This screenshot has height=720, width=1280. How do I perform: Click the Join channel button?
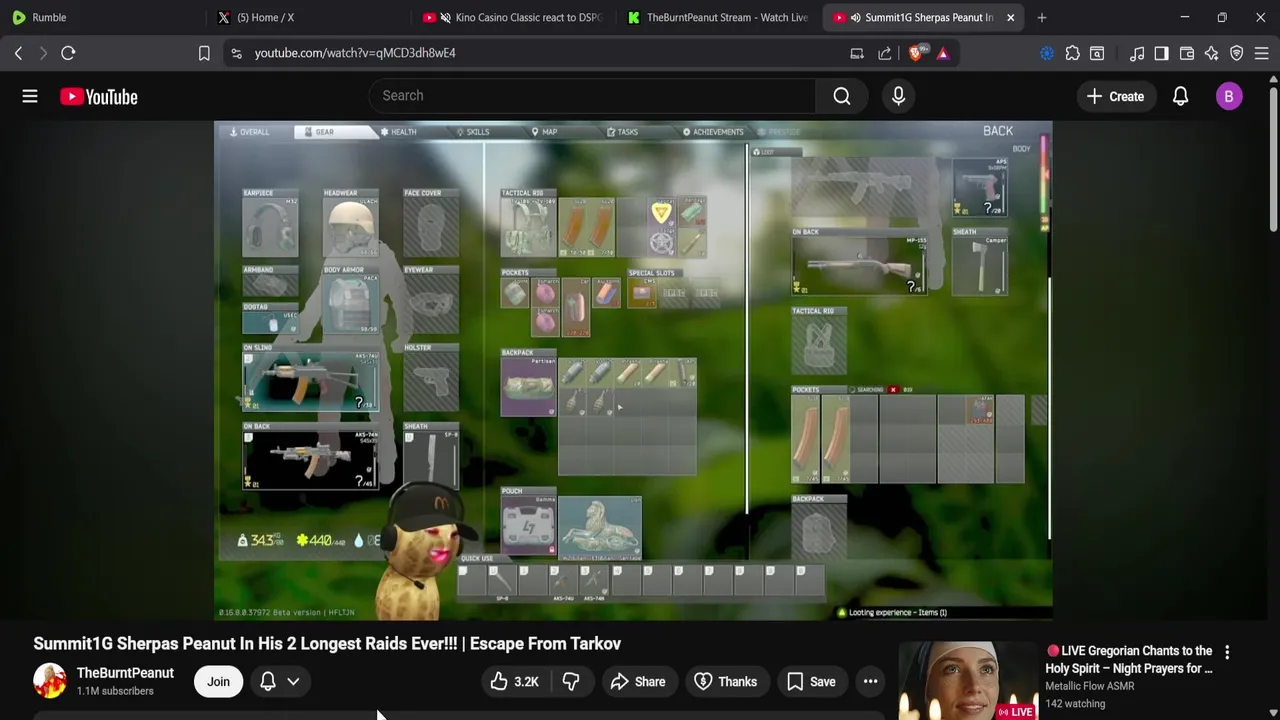pos(218,682)
